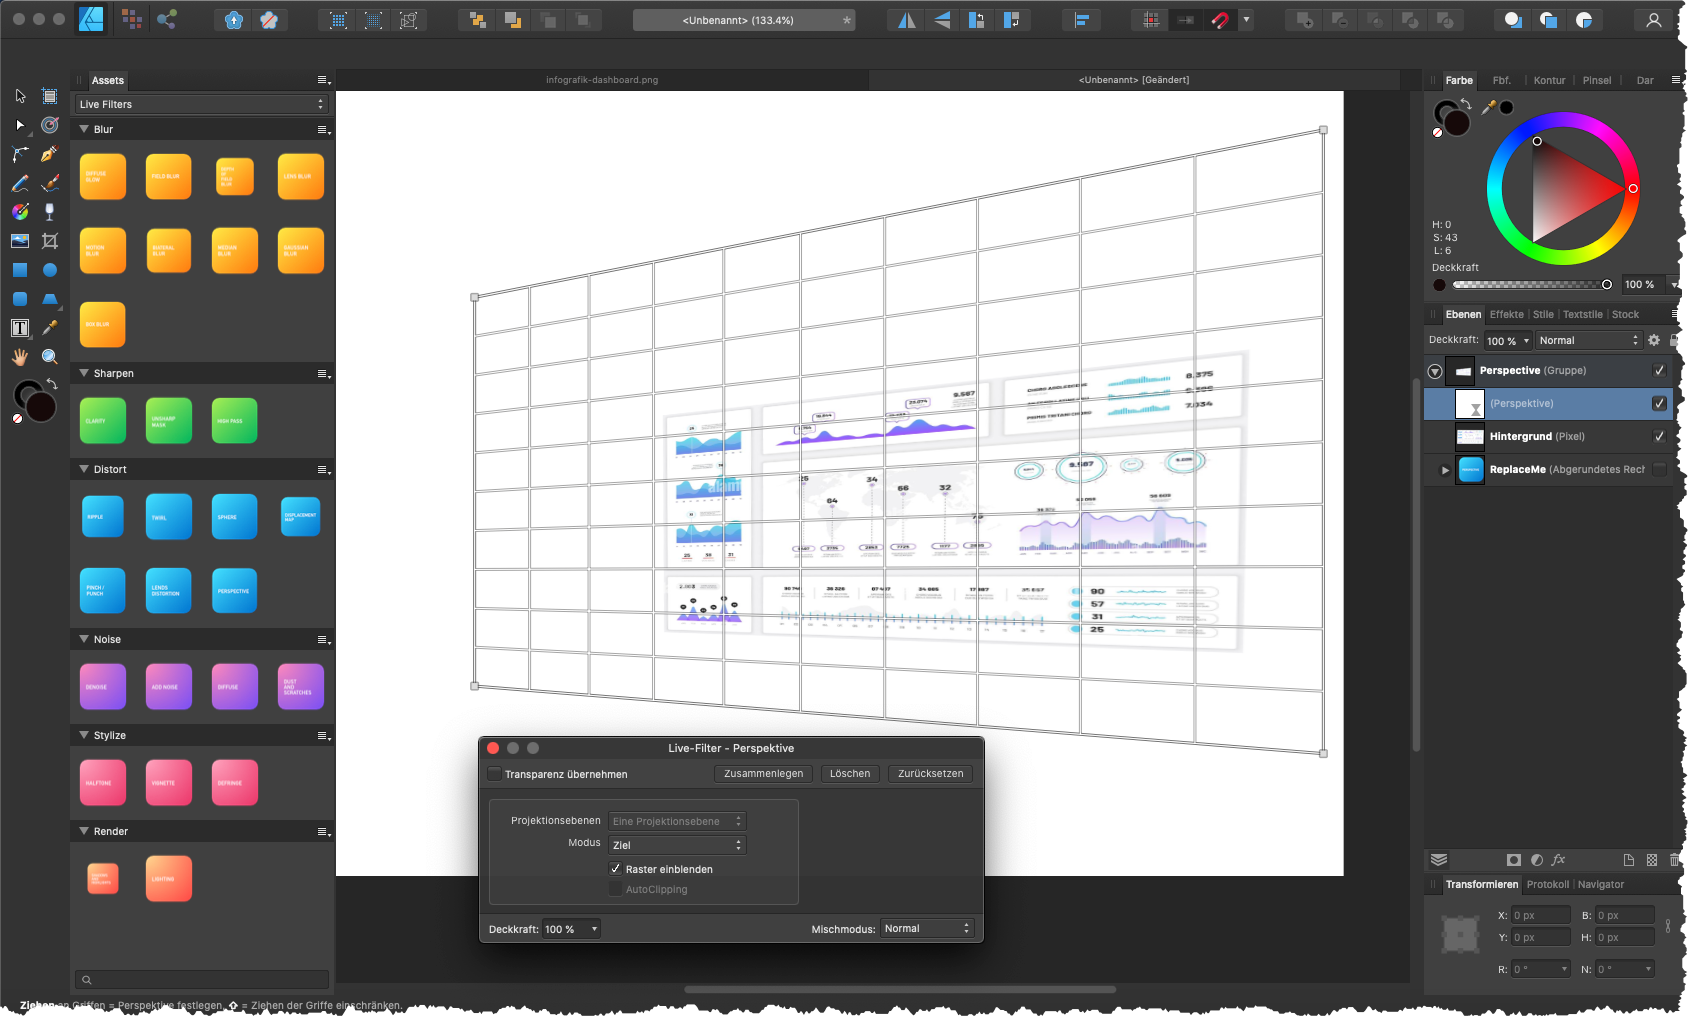Switch to the Protokoll tab

pyautogui.click(x=1547, y=884)
